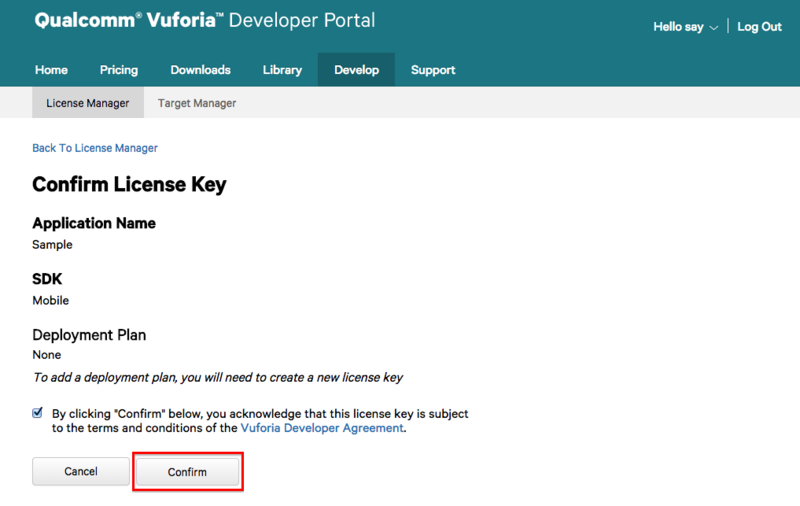The width and height of the screenshot is (800, 506).
Task: Select the Develop menu item
Action: click(x=356, y=70)
